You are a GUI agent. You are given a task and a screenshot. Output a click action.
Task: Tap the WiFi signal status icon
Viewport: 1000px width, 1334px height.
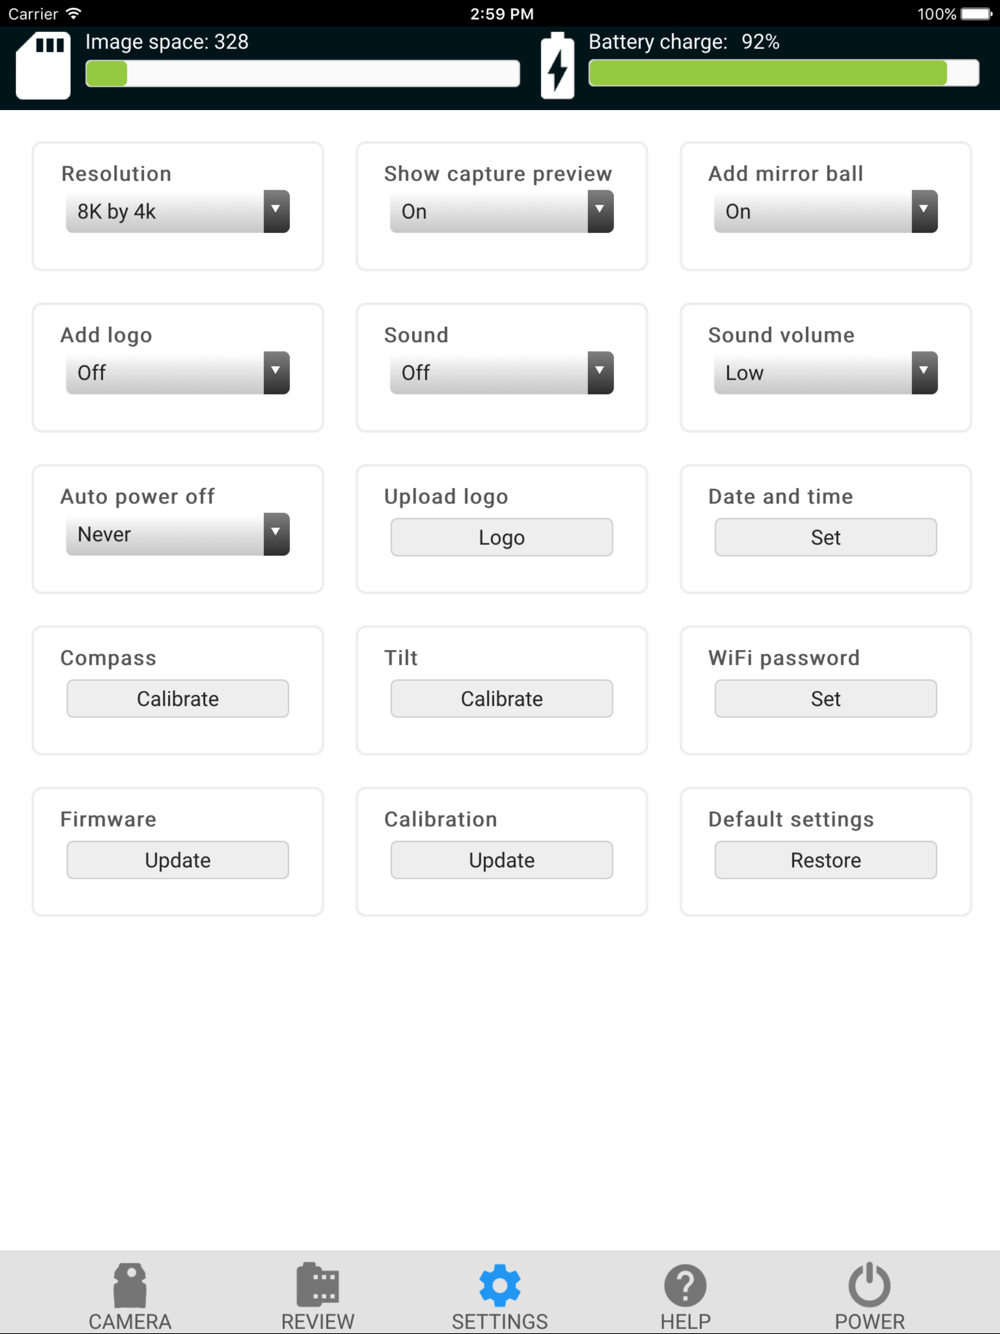73,14
